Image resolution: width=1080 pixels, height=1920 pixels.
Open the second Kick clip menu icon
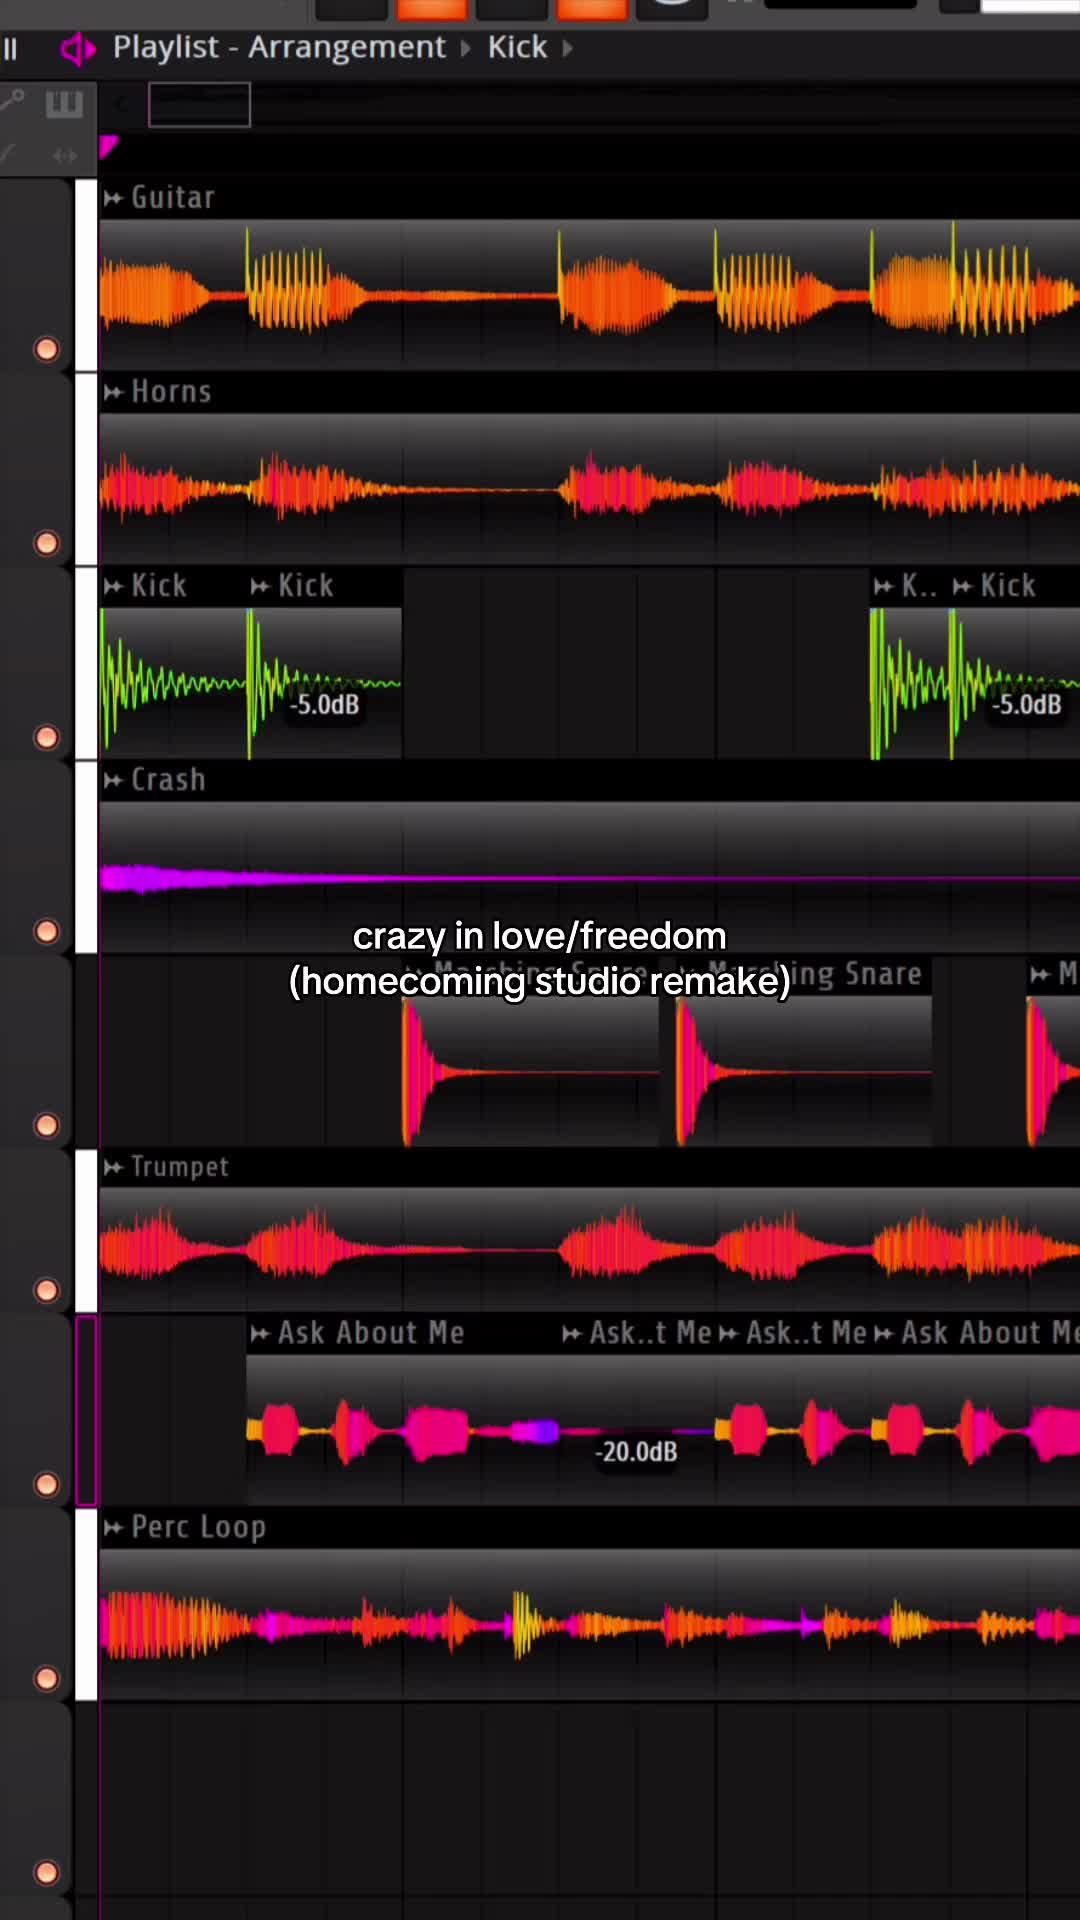pyautogui.click(x=260, y=586)
